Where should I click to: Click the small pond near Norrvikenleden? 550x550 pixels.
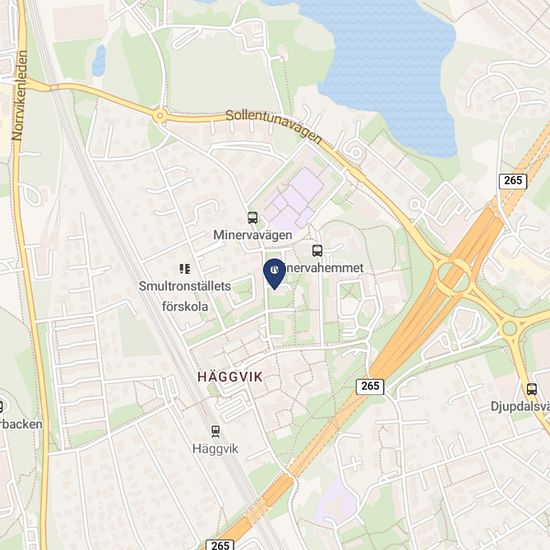pyautogui.click(x=99, y=60)
